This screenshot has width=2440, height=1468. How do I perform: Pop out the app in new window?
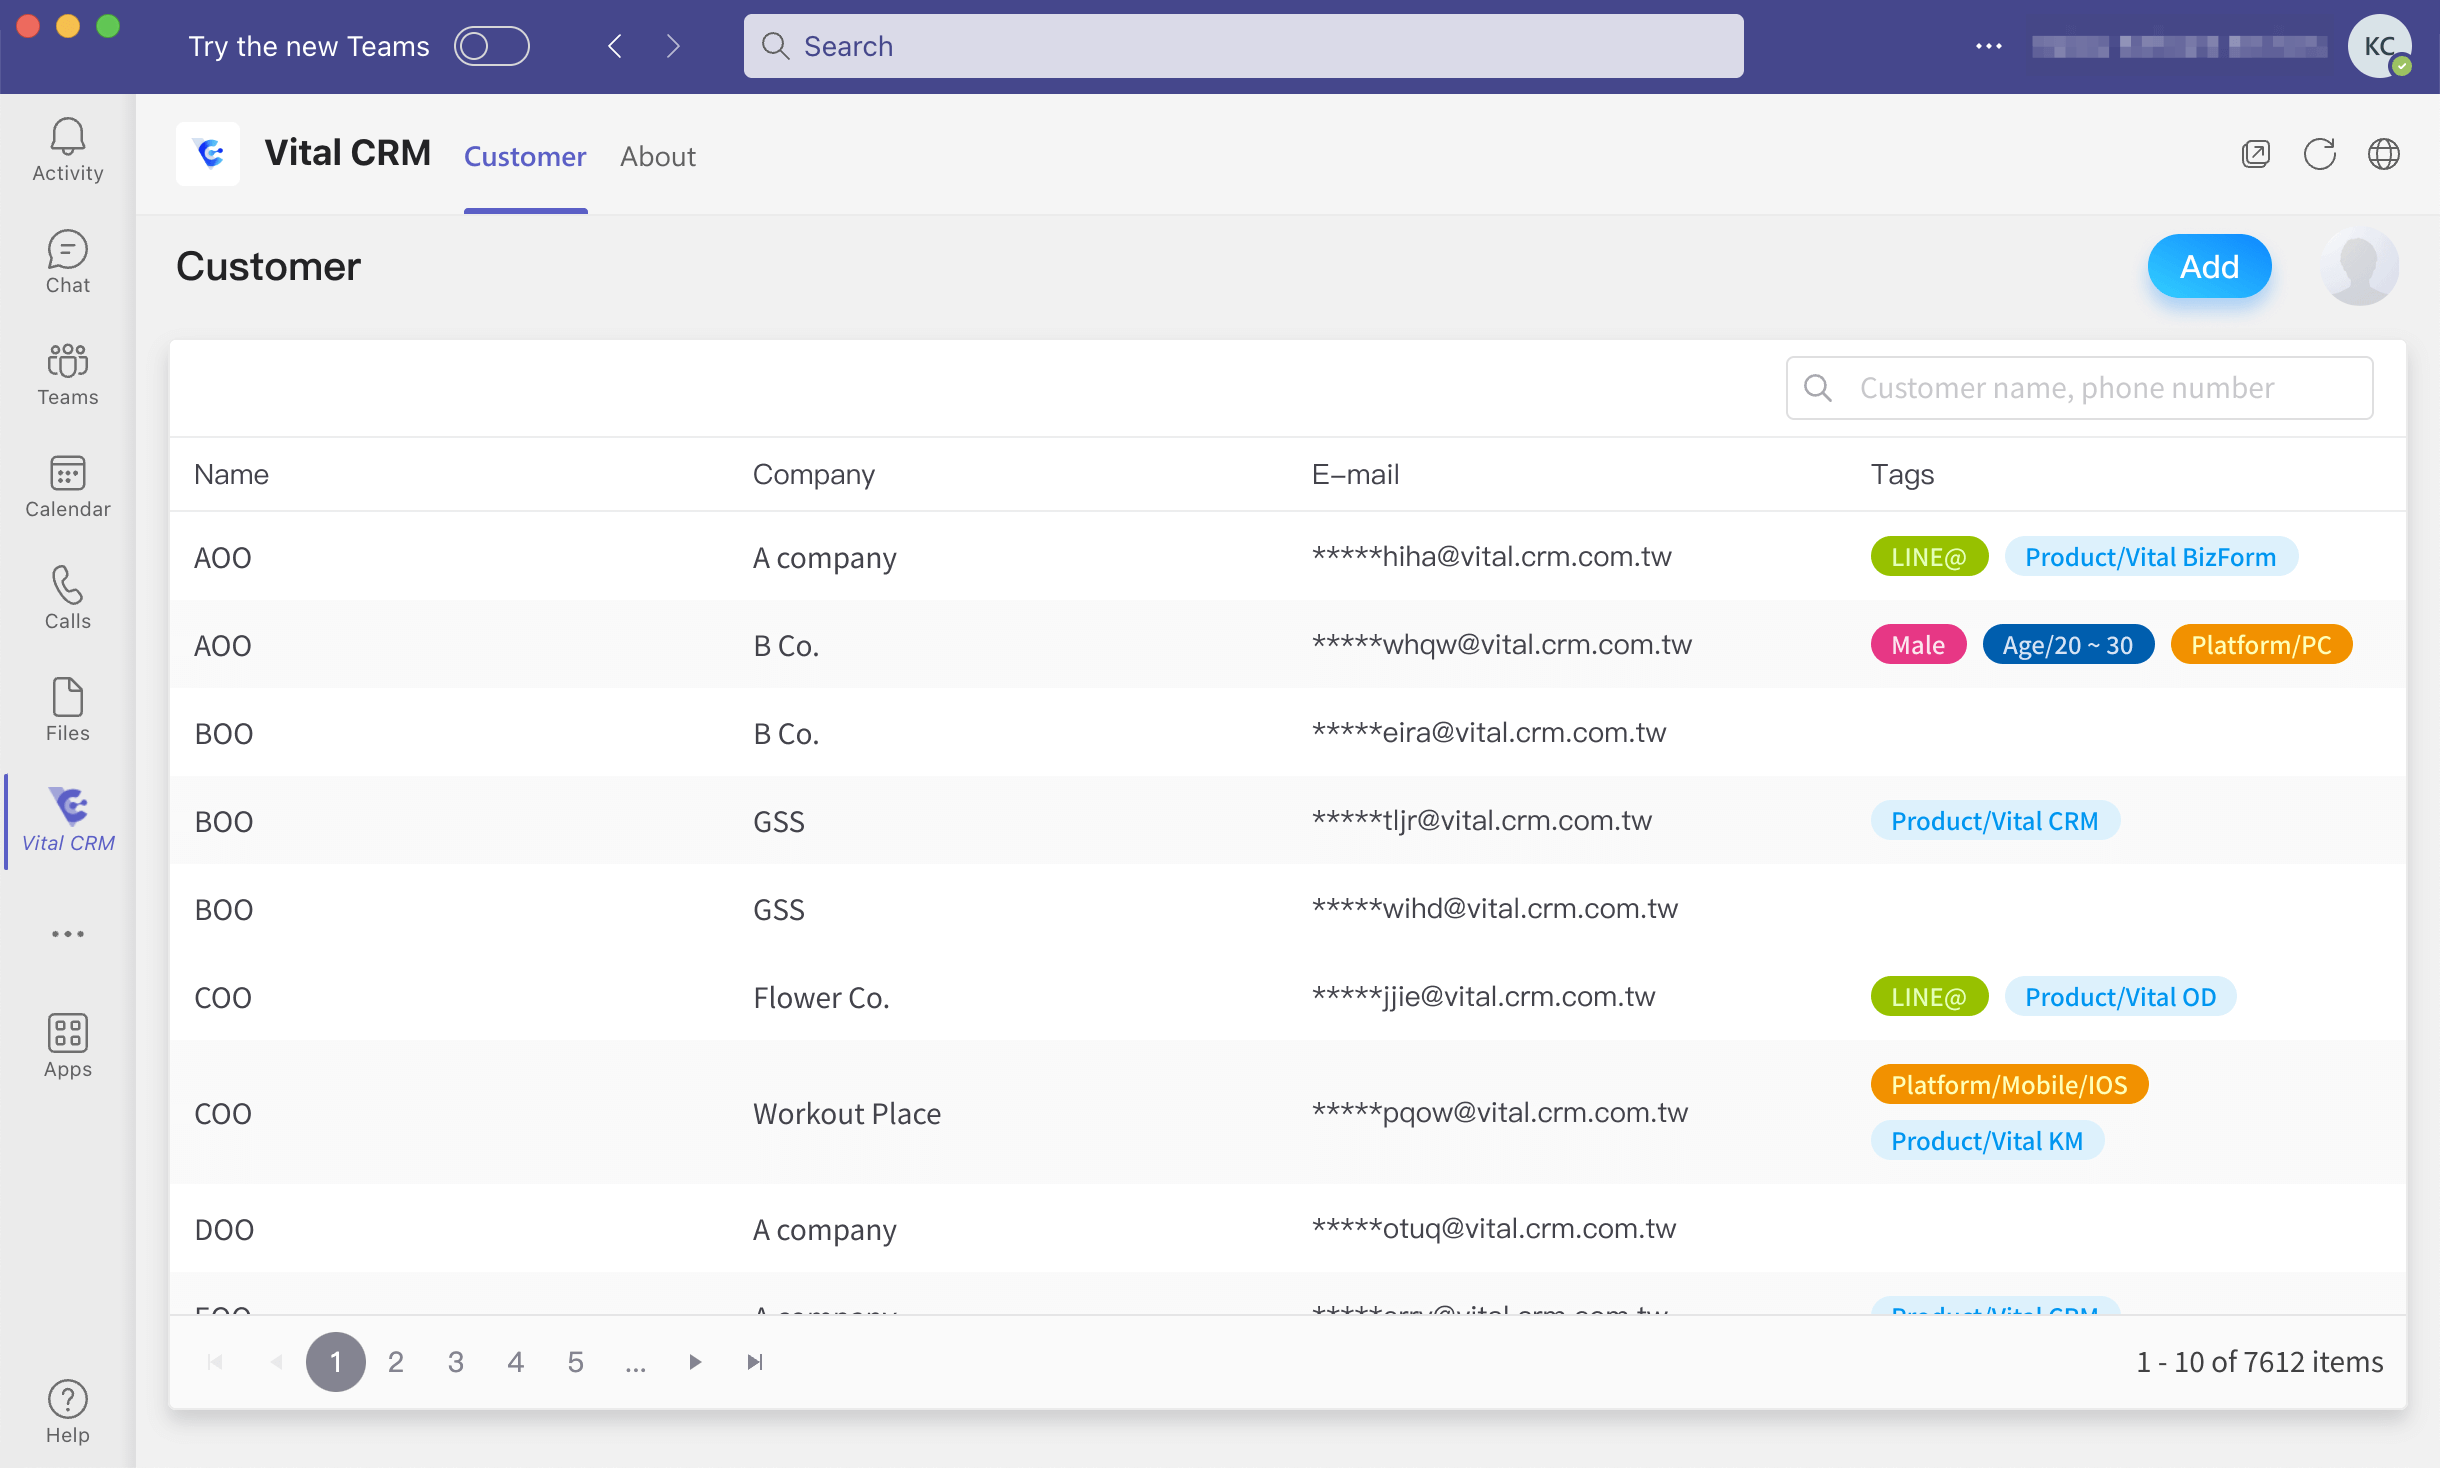tap(2256, 154)
